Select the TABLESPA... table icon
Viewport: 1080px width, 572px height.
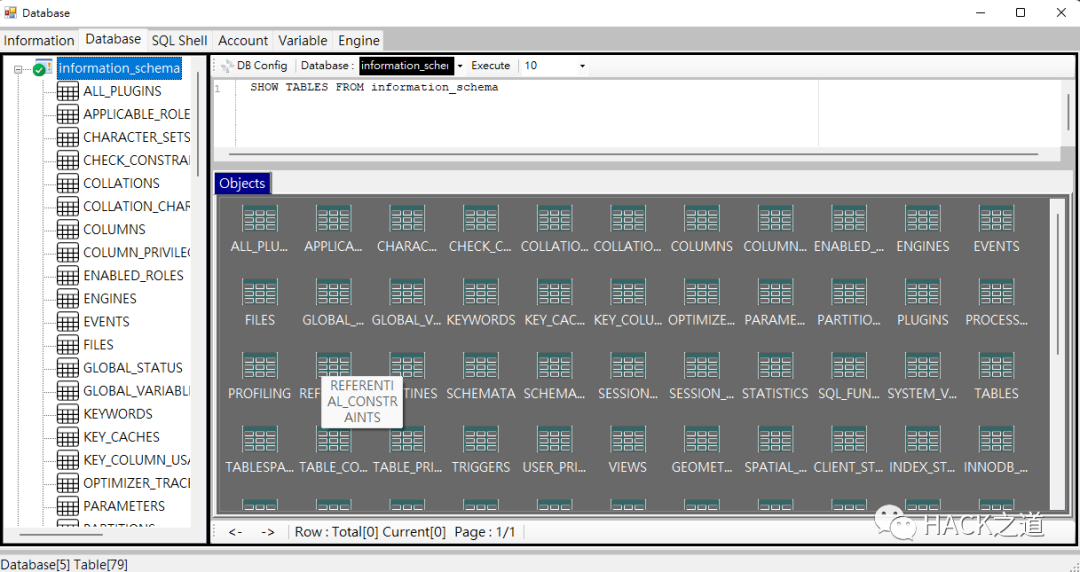[x=260, y=440]
